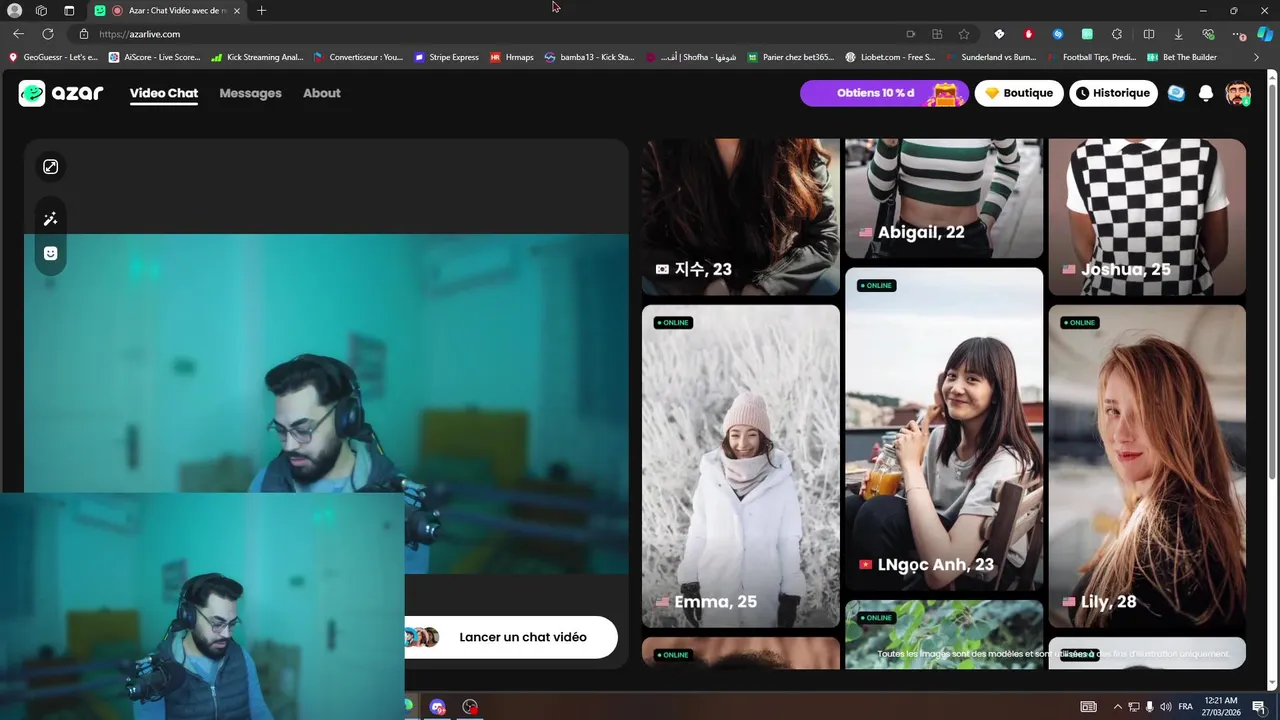Close the Azar browser tab
The width and height of the screenshot is (1280, 720).
tap(237, 11)
